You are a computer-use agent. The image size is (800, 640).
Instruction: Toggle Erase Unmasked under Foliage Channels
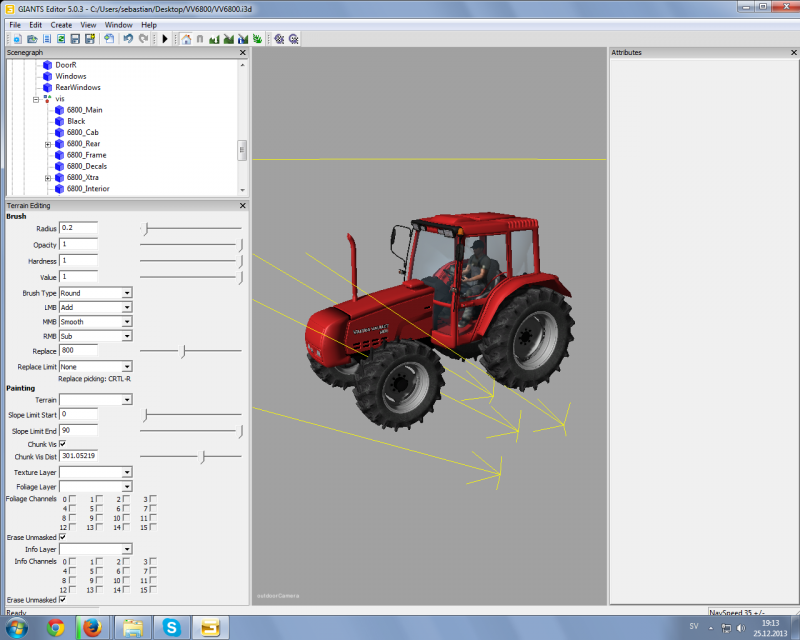click(x=63, y=537)
